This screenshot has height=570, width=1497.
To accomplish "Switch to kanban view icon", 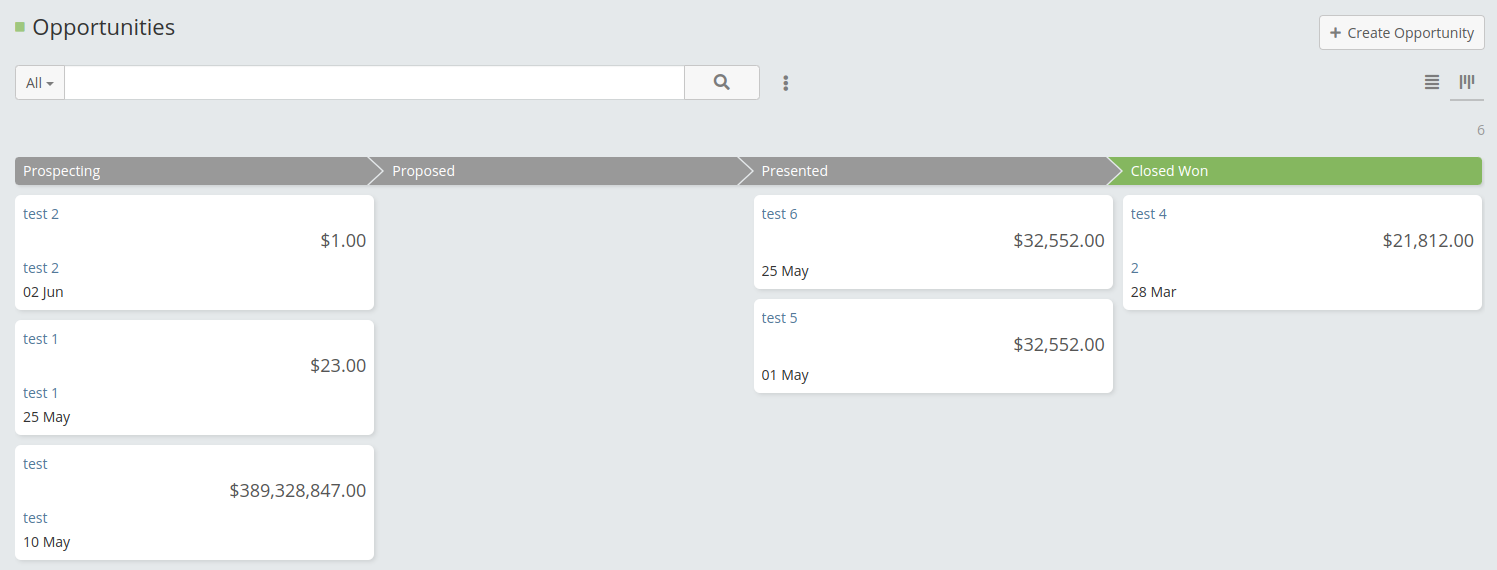I will (x=1467, y=82).
